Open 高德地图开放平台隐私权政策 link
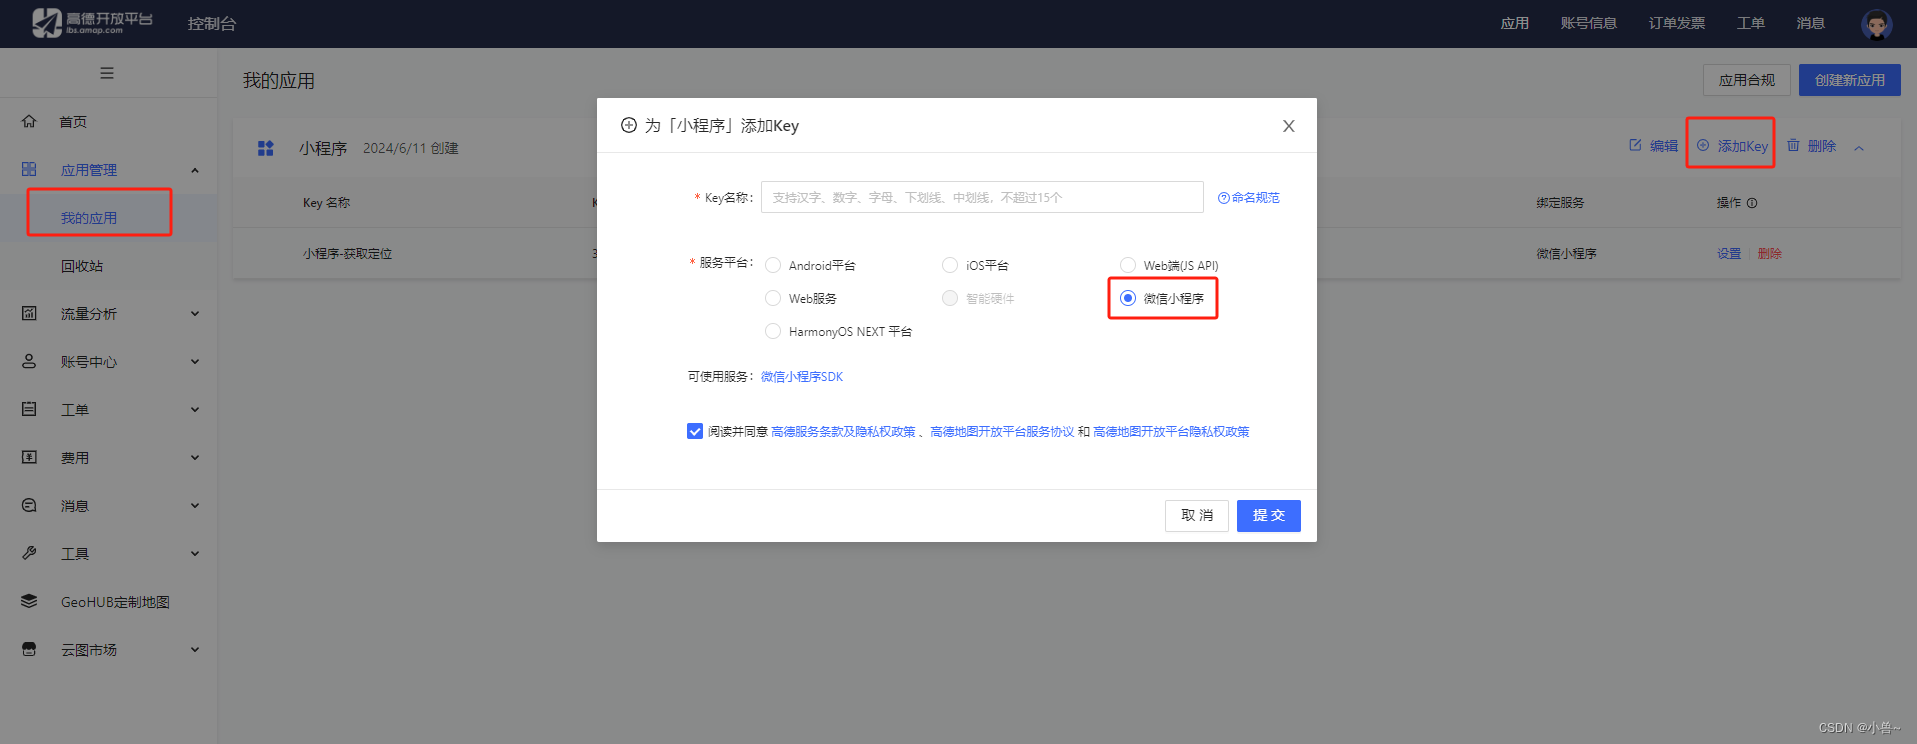Screen dimensions: 1917x744 click(x=1171, y=432)
